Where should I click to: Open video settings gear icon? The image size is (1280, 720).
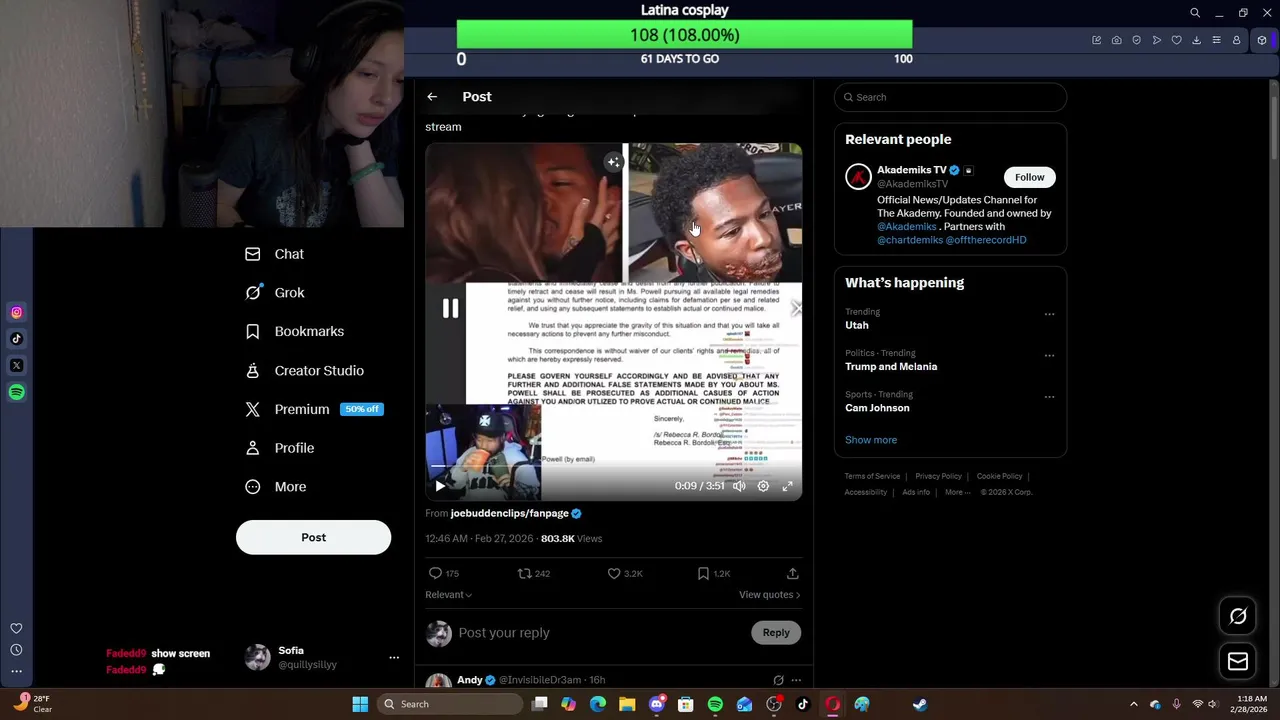tap(763, 486)
